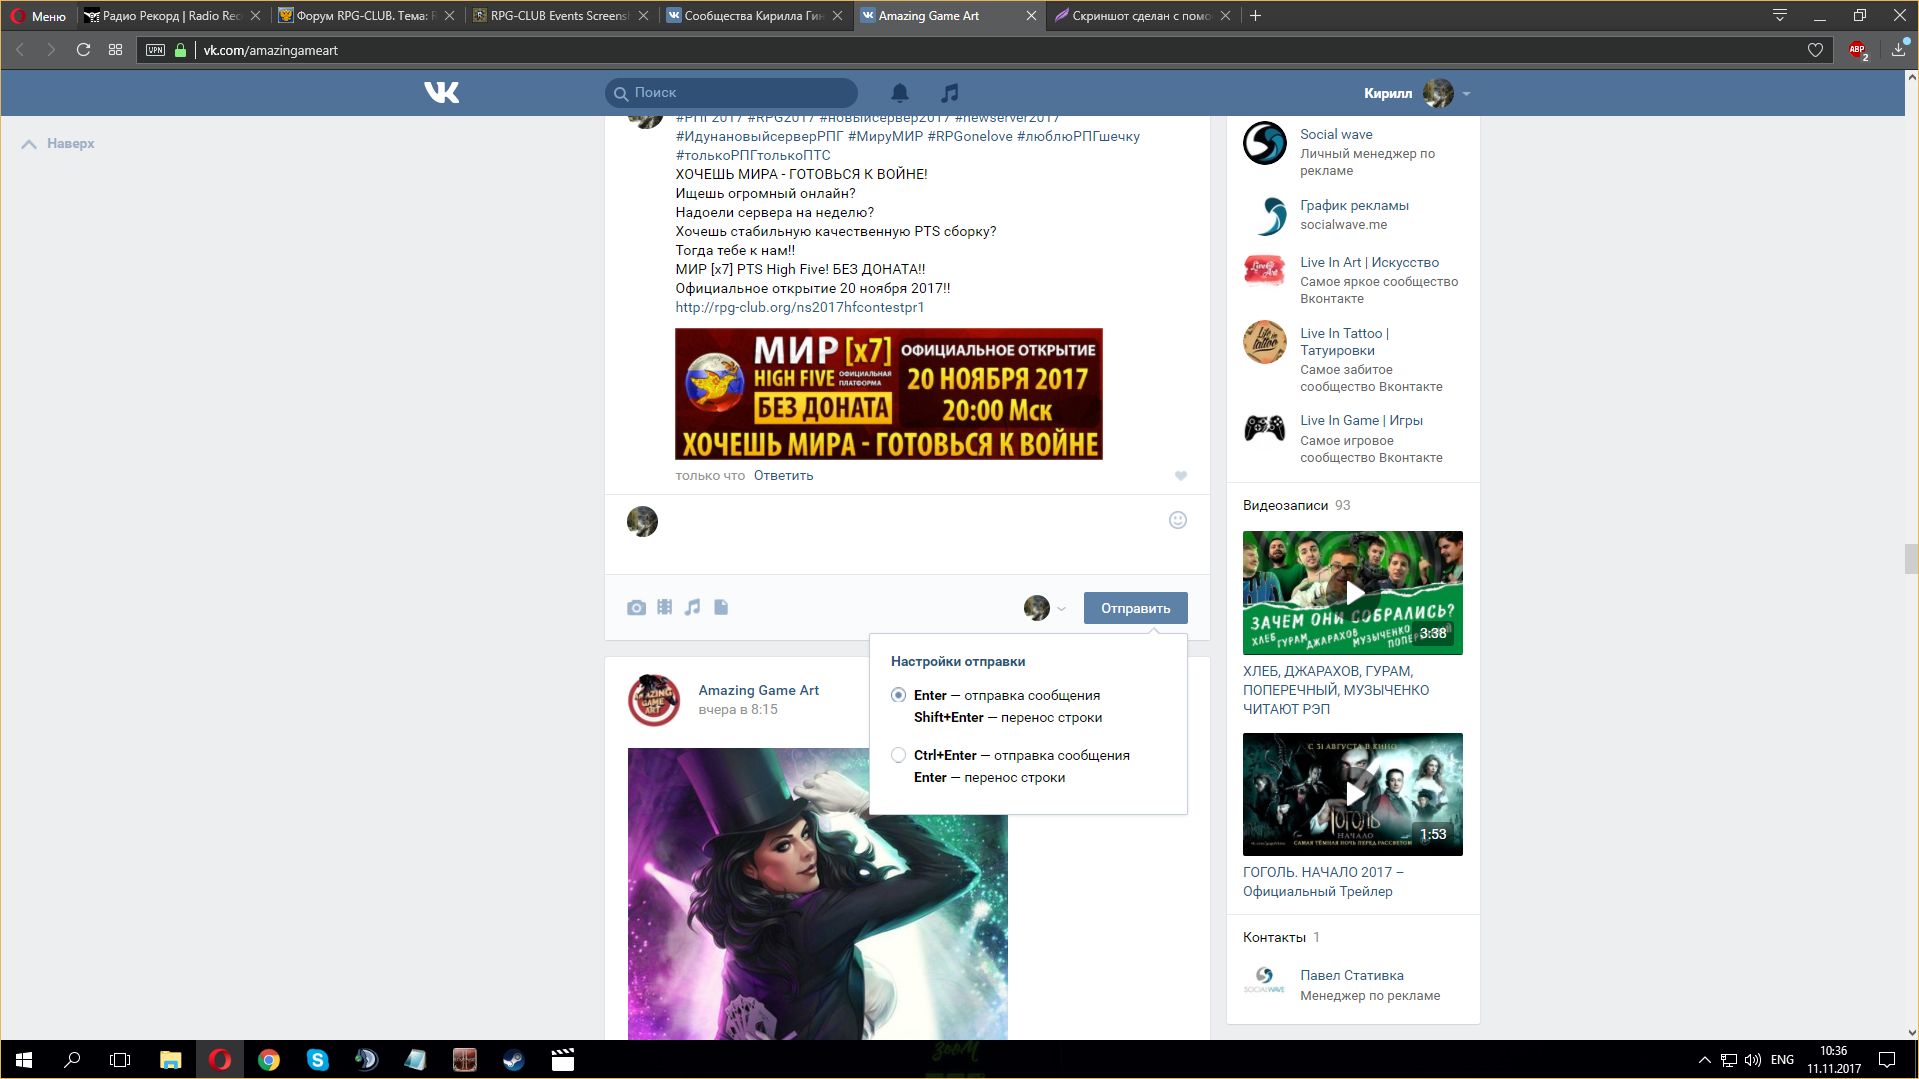The image size is (1919, 1079).
Task: Launch Chrome from the taskbar
Action: (268, 1060)
